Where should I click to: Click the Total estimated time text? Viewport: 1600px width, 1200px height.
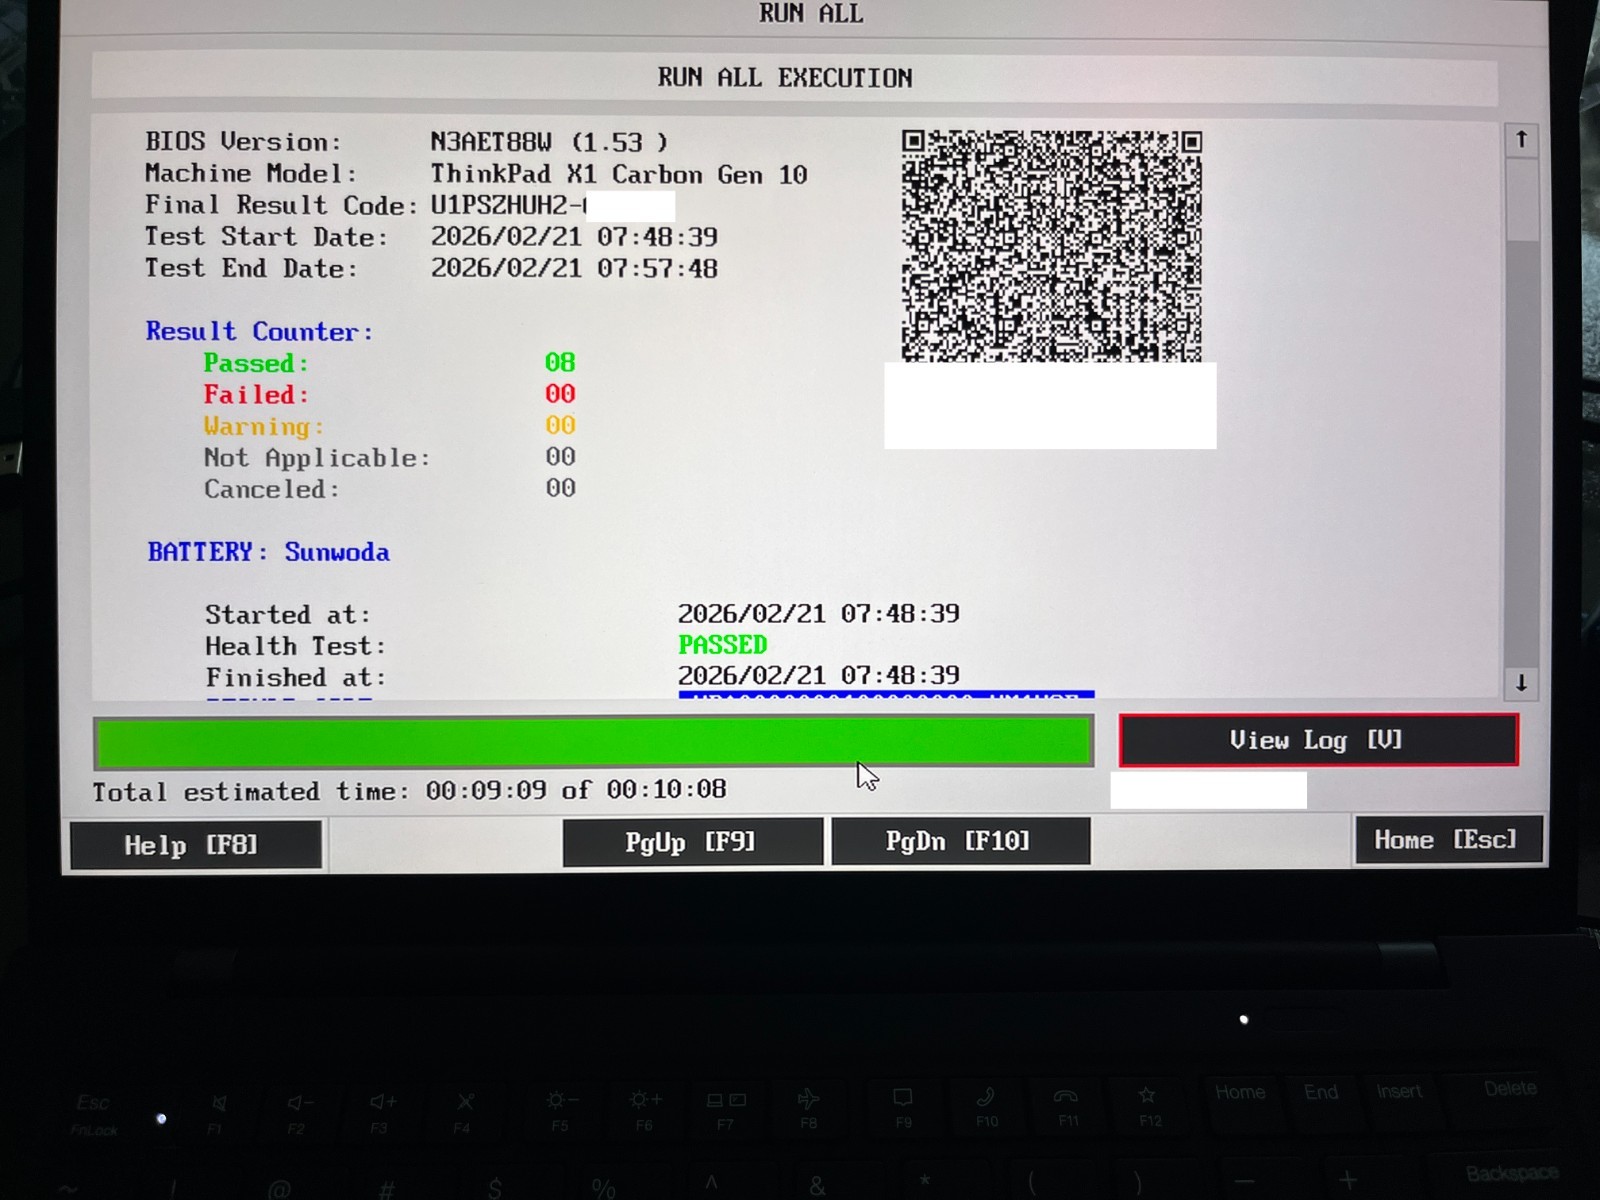pos(410,791)
